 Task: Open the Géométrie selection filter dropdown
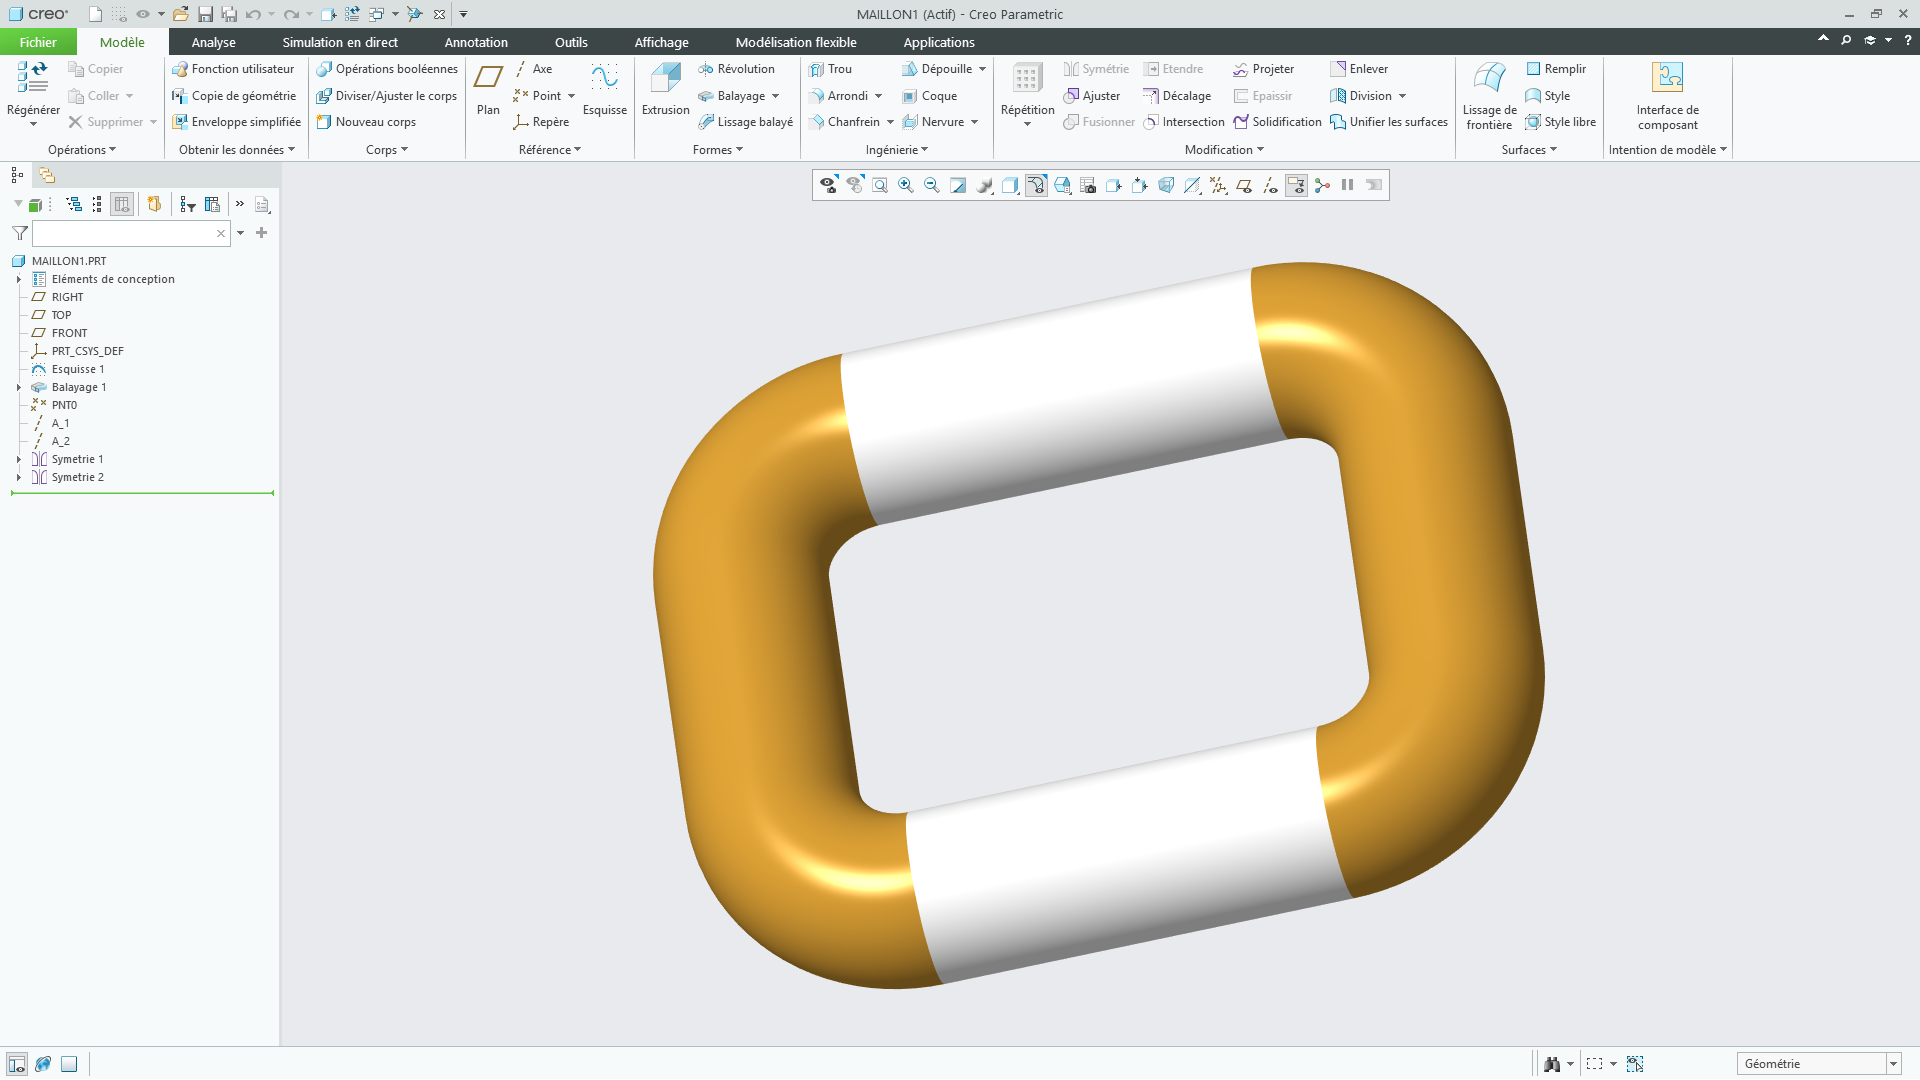coord(1893,1064)
